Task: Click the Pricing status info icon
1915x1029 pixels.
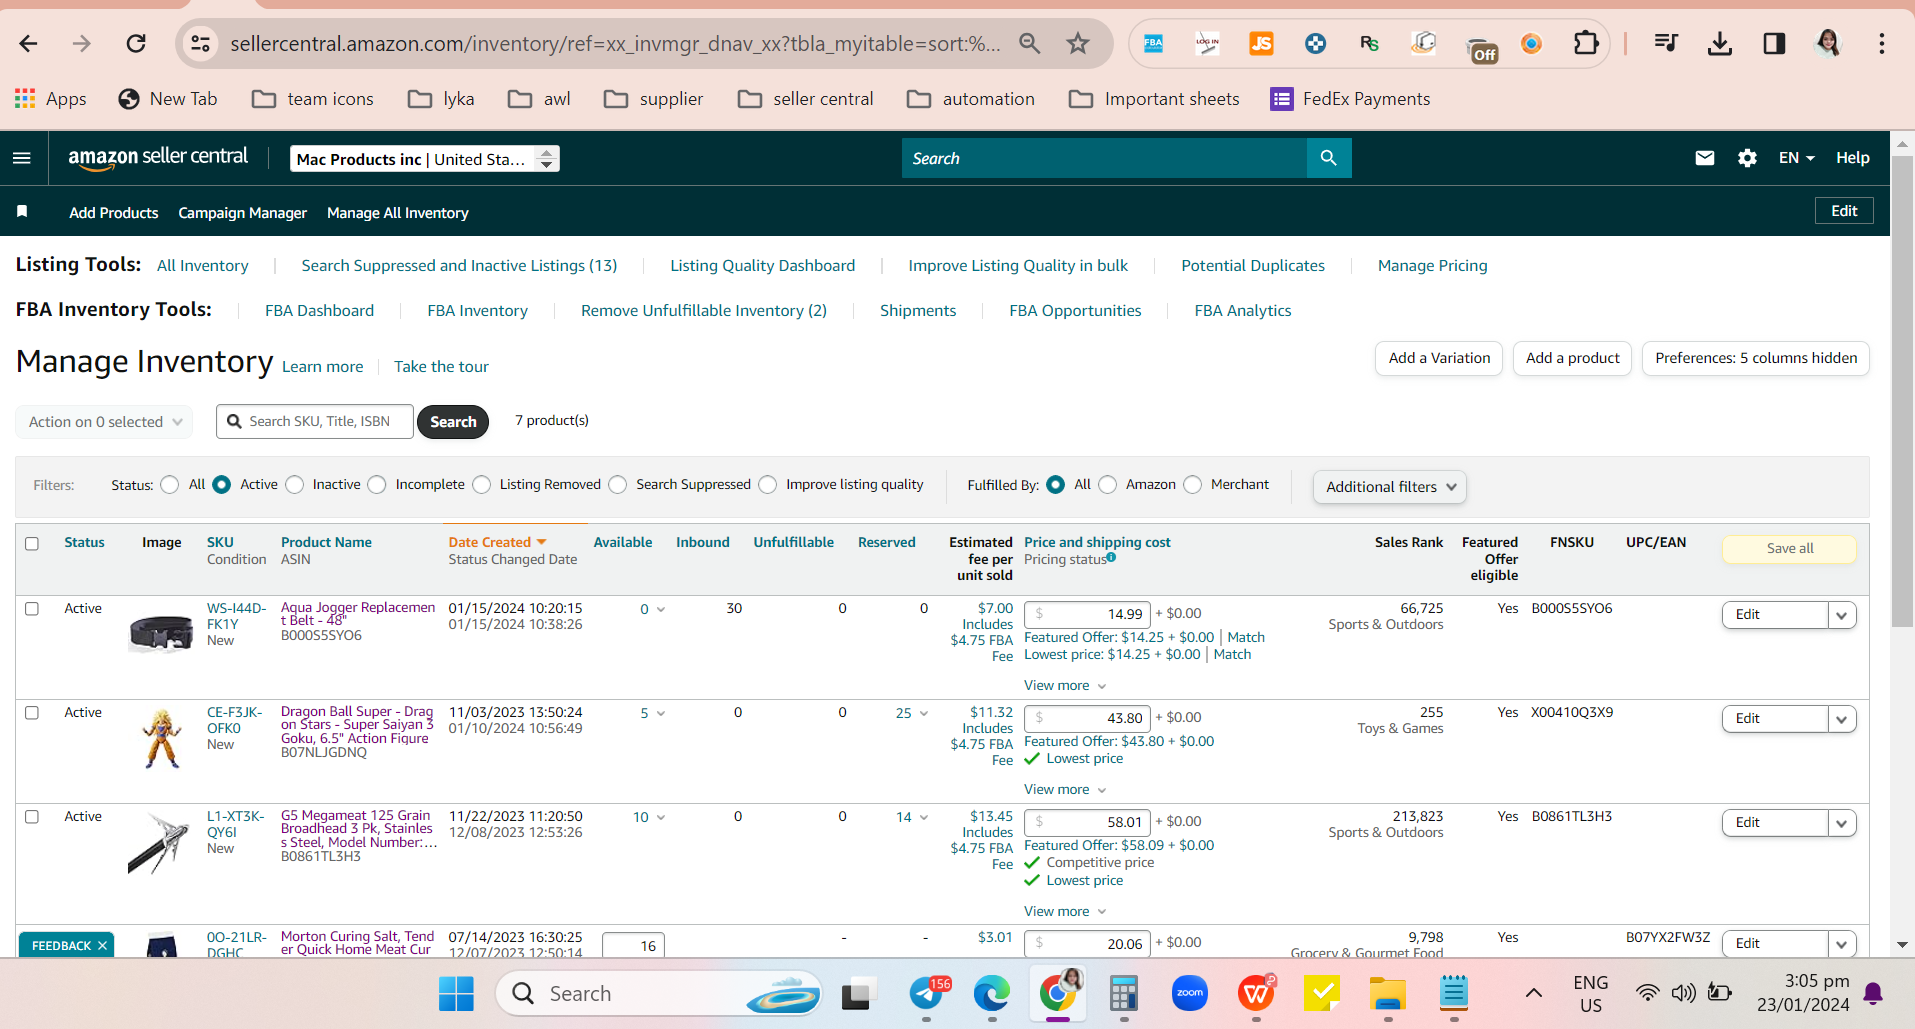Action: point(1111,558)
